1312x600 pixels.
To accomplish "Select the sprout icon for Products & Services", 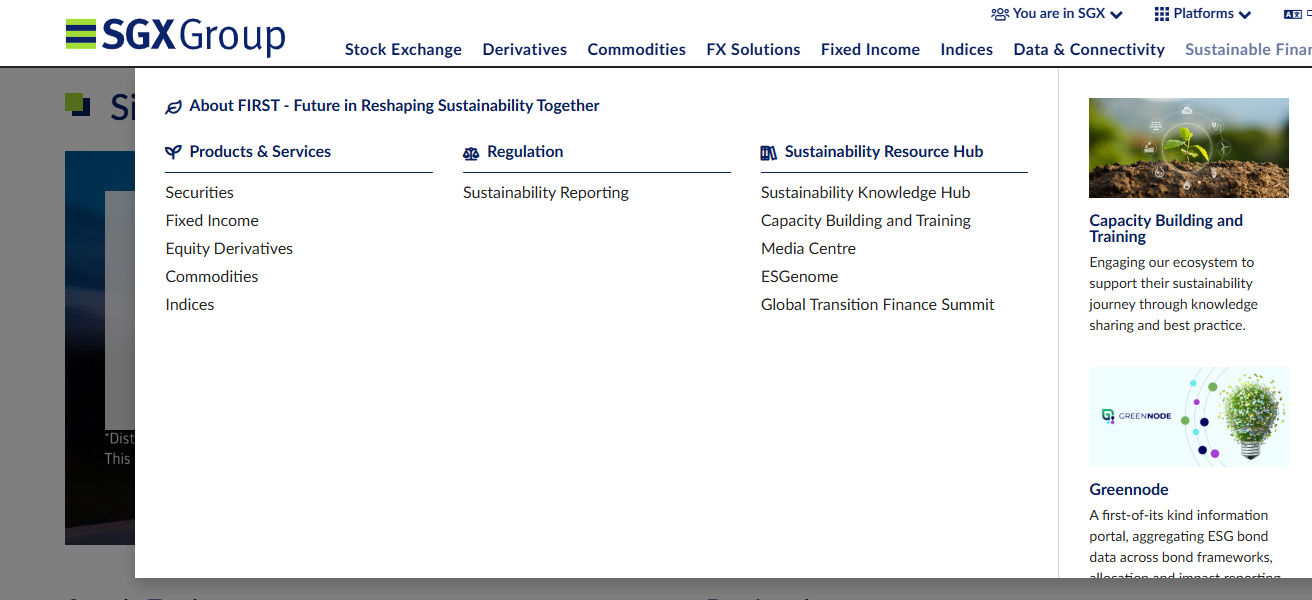I will click(172, 151).
